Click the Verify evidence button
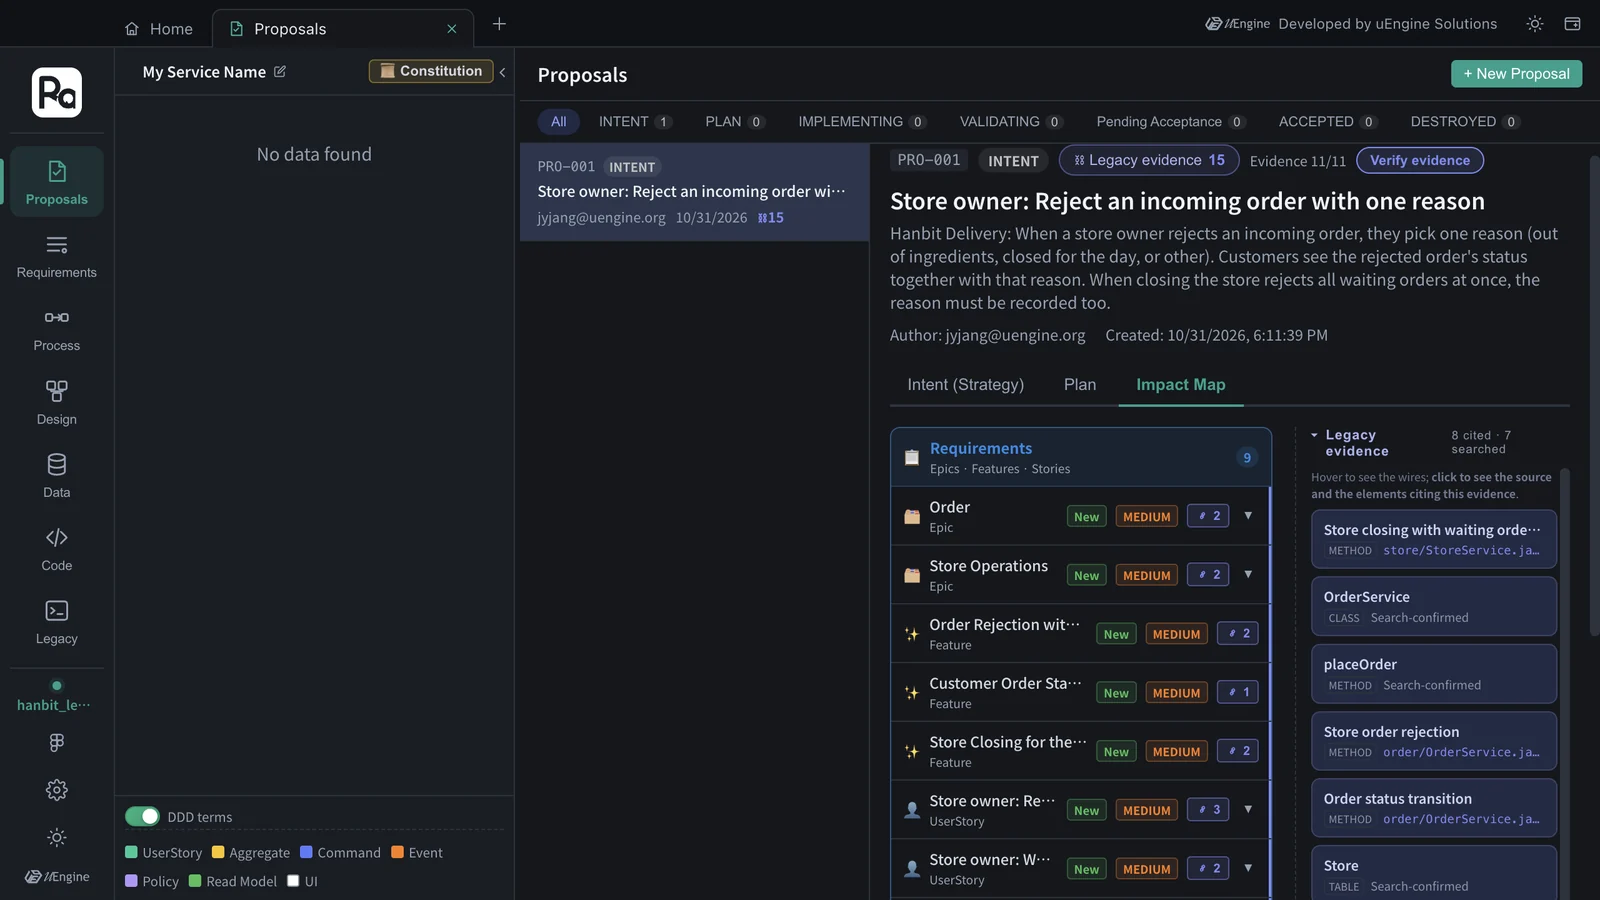 coord(1419,161)
